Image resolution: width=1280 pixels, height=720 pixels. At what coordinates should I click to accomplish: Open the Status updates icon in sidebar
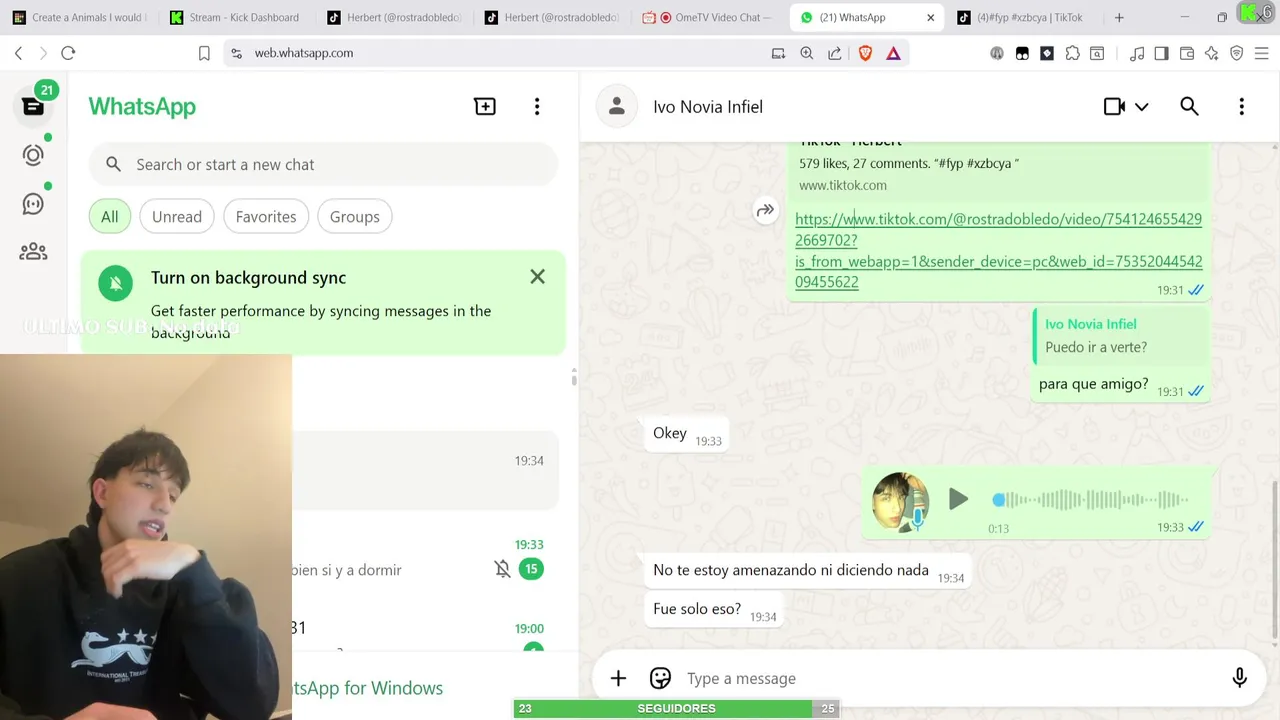click(33, 155)
